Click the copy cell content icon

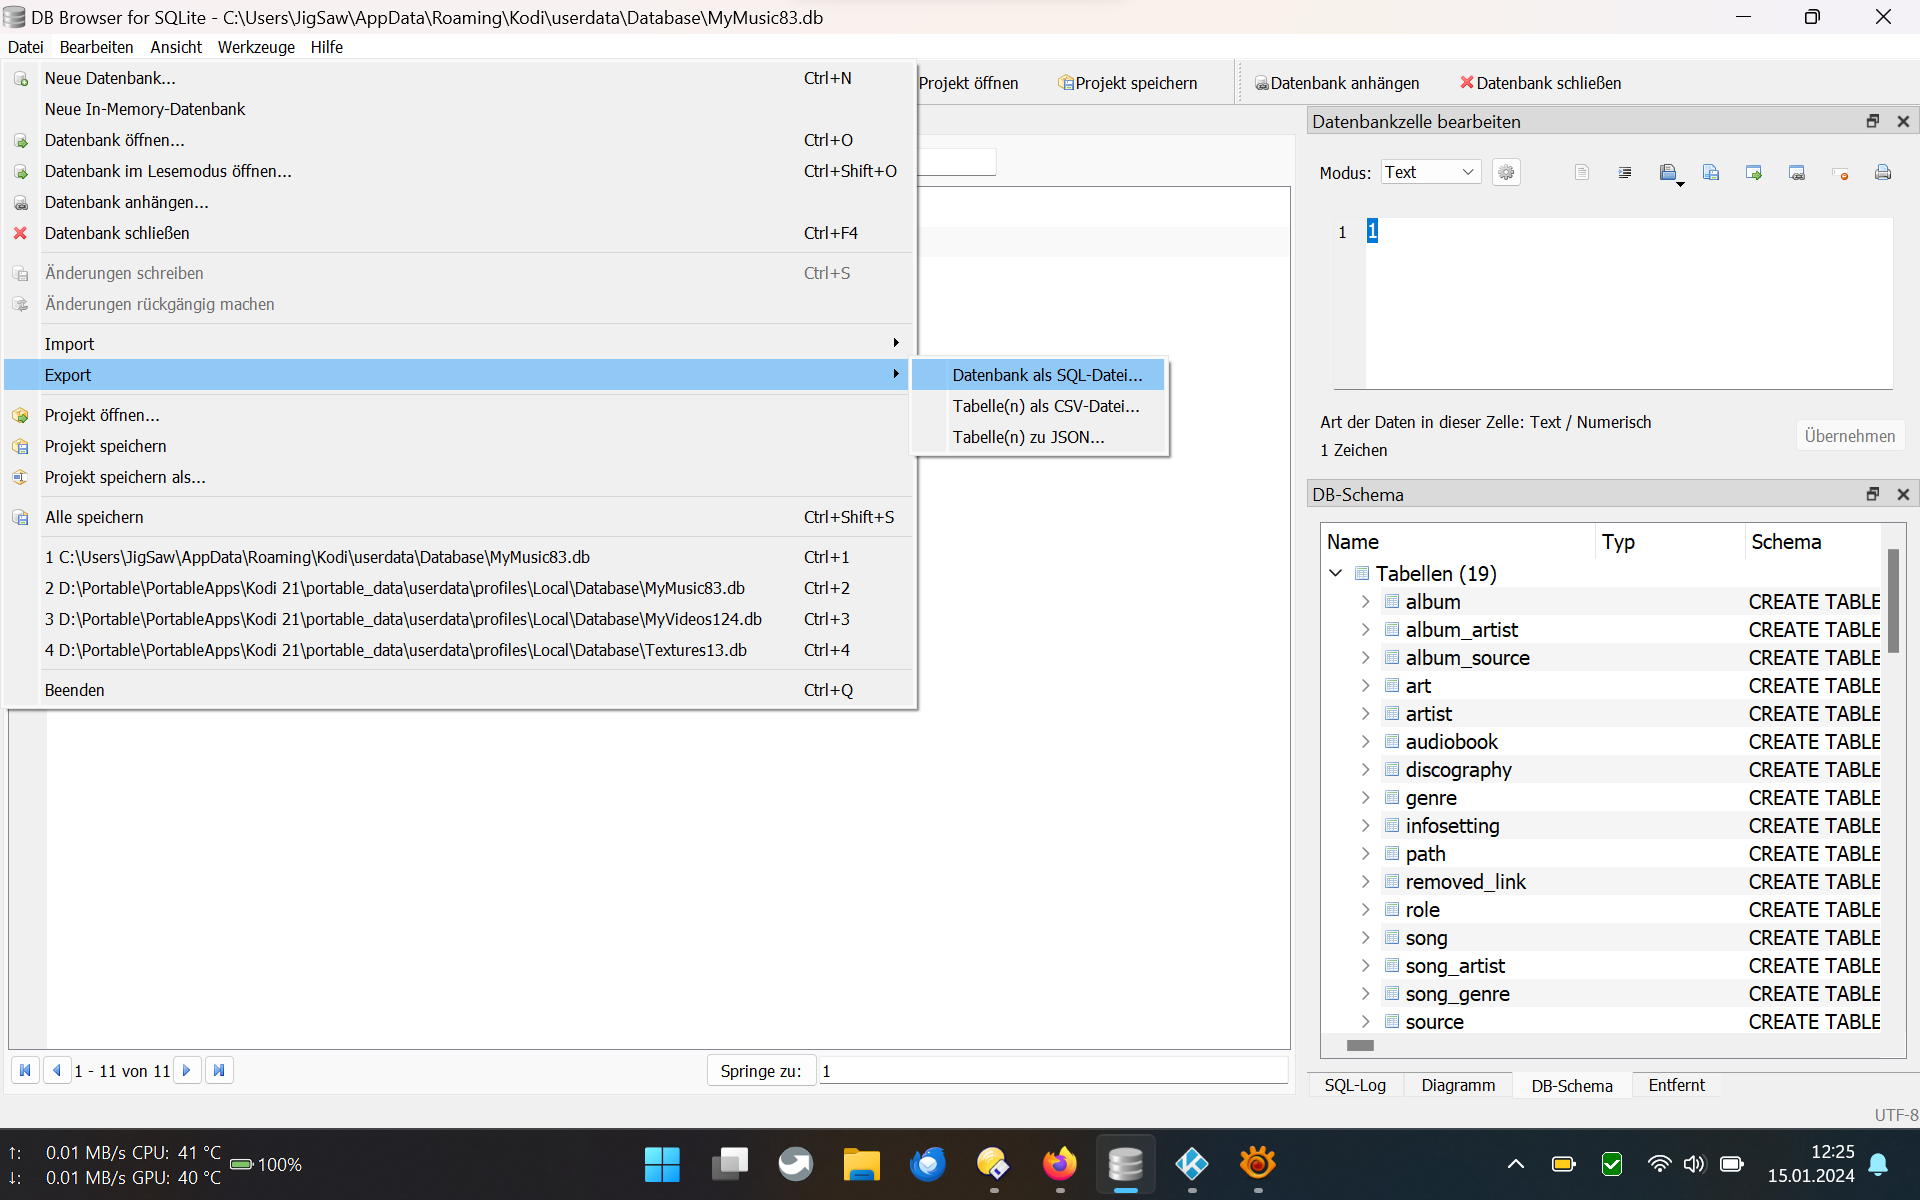coord(1667,173)
